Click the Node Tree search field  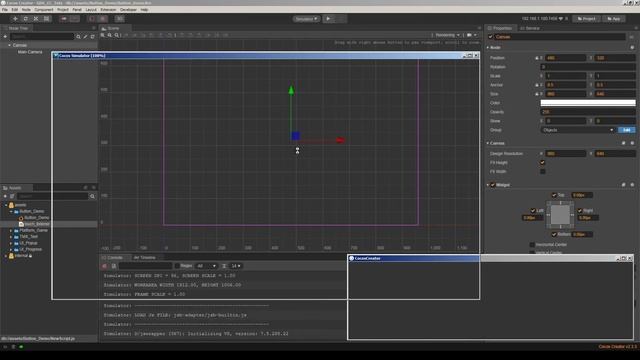pyautogui.click(x=42, y=36)
